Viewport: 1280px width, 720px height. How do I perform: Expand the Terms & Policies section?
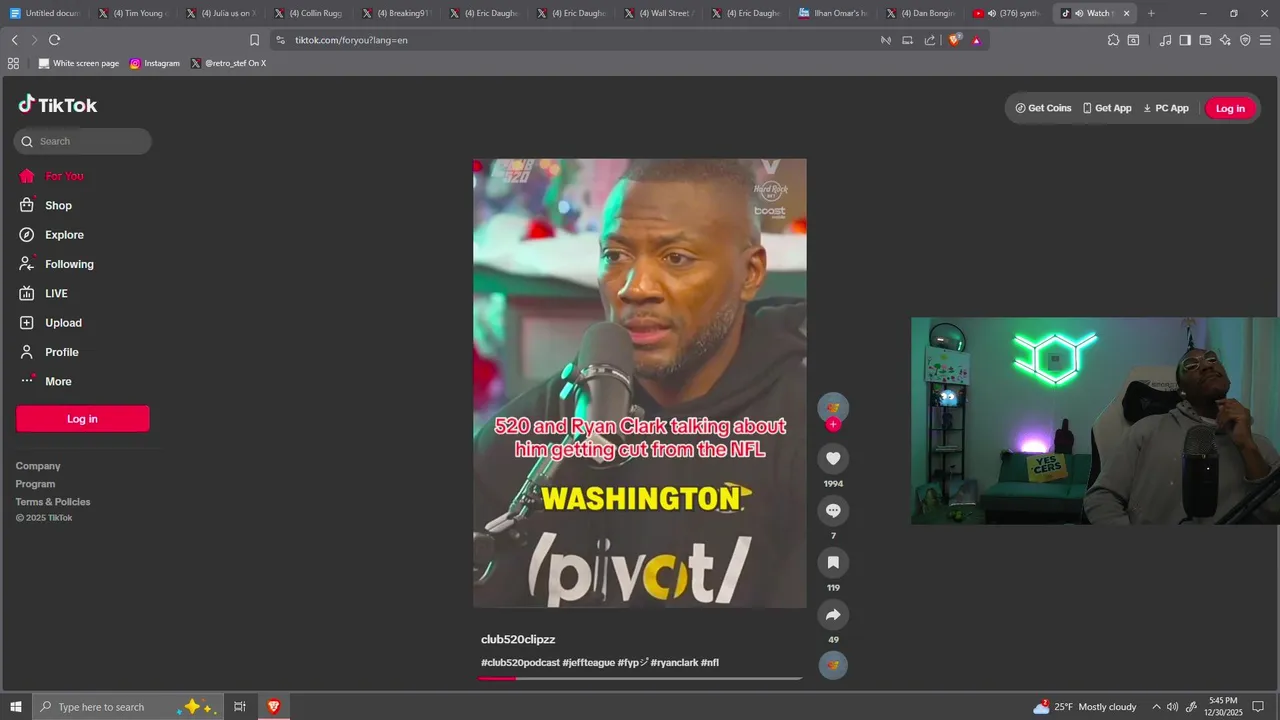click(x=53, y=502)
